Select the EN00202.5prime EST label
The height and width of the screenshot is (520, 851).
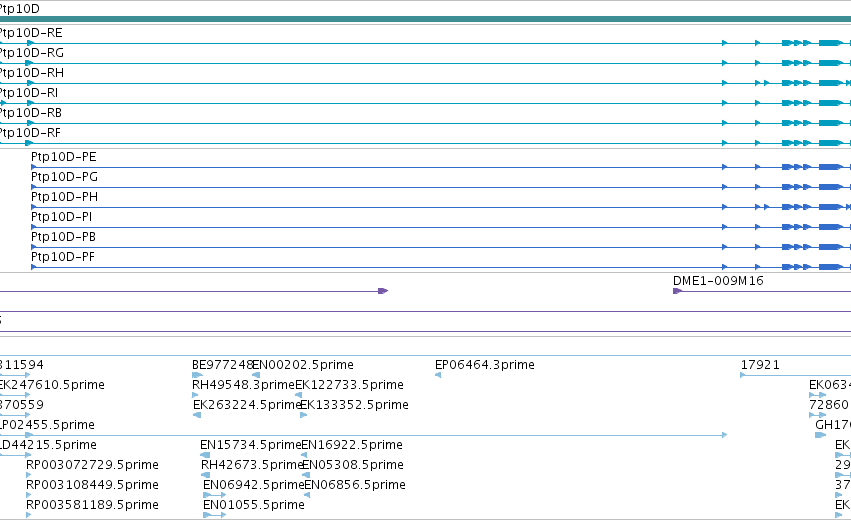tap(303, 365)
